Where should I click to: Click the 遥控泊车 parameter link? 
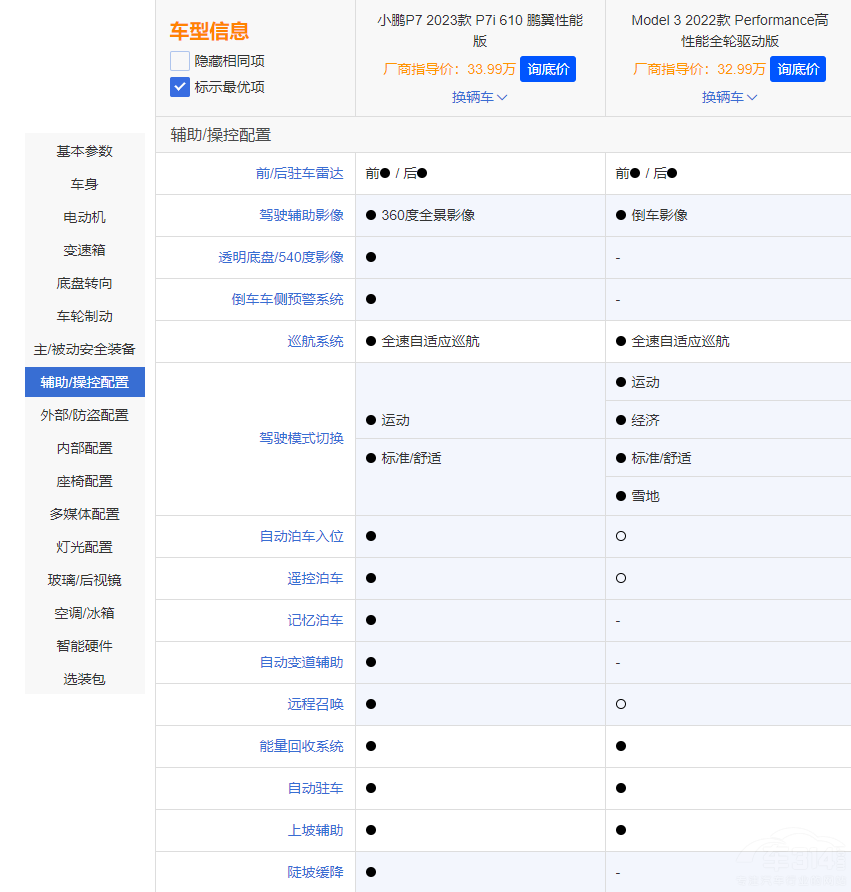click(x=315, y=578)
